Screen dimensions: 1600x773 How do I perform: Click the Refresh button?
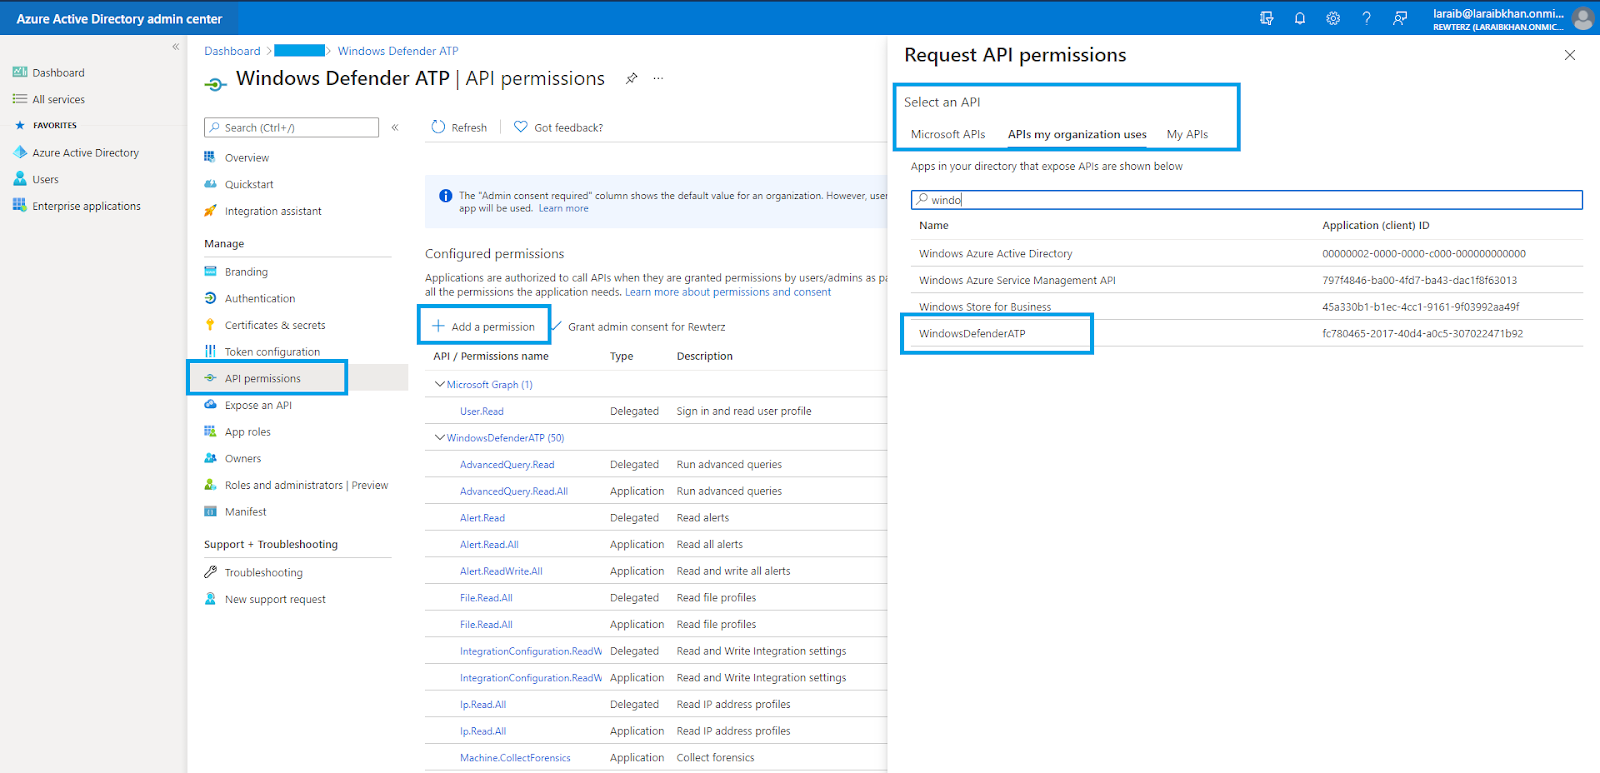(x=459, y=127)
